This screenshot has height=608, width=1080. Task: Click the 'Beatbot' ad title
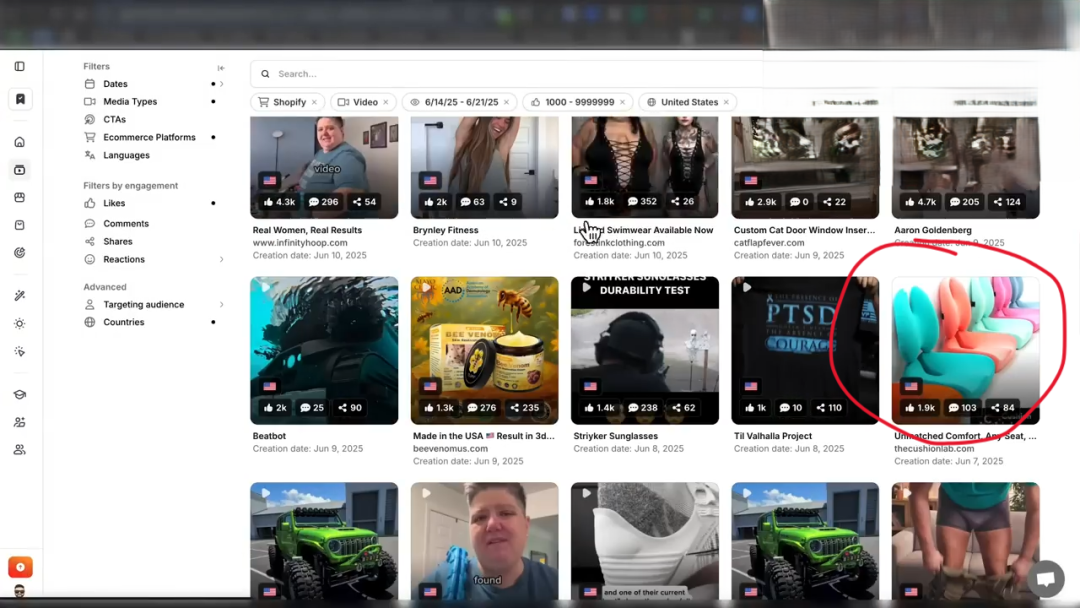pyautogui.click(x=269, y=436)
